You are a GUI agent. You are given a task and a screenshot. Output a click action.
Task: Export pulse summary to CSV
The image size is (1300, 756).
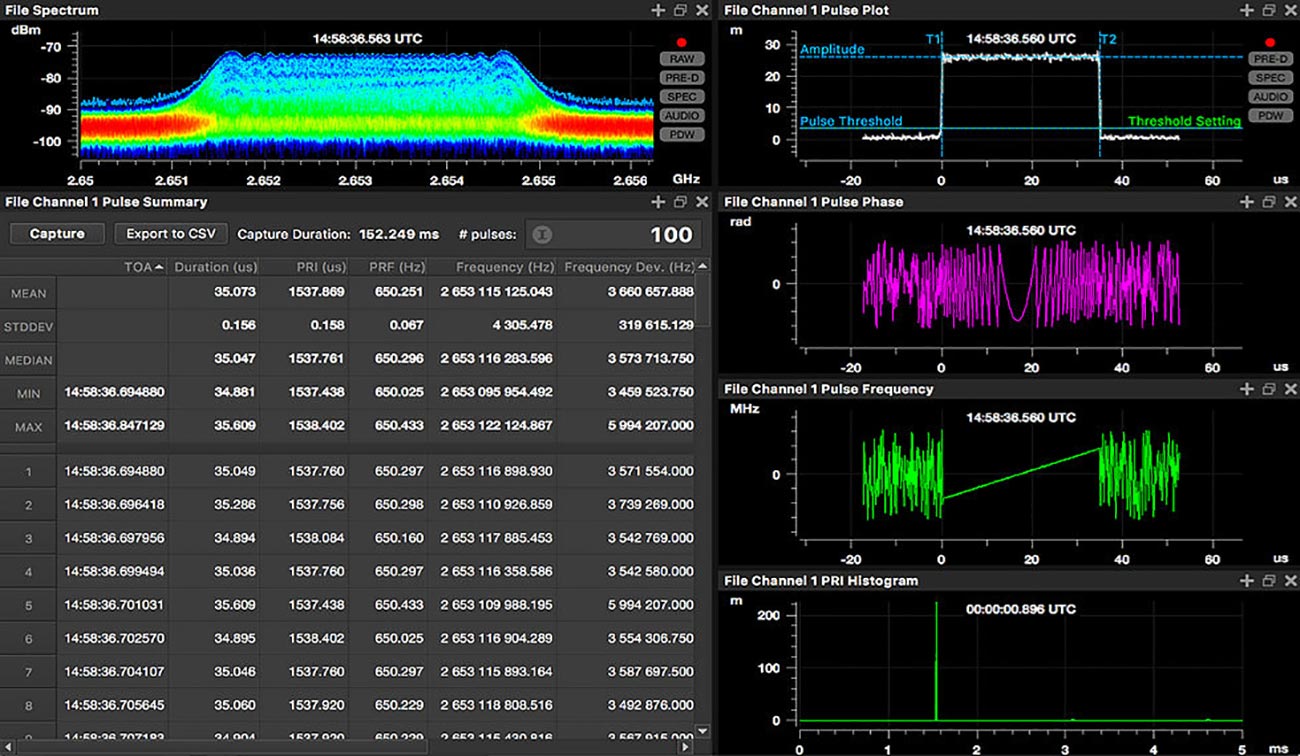tap(171, 234)
